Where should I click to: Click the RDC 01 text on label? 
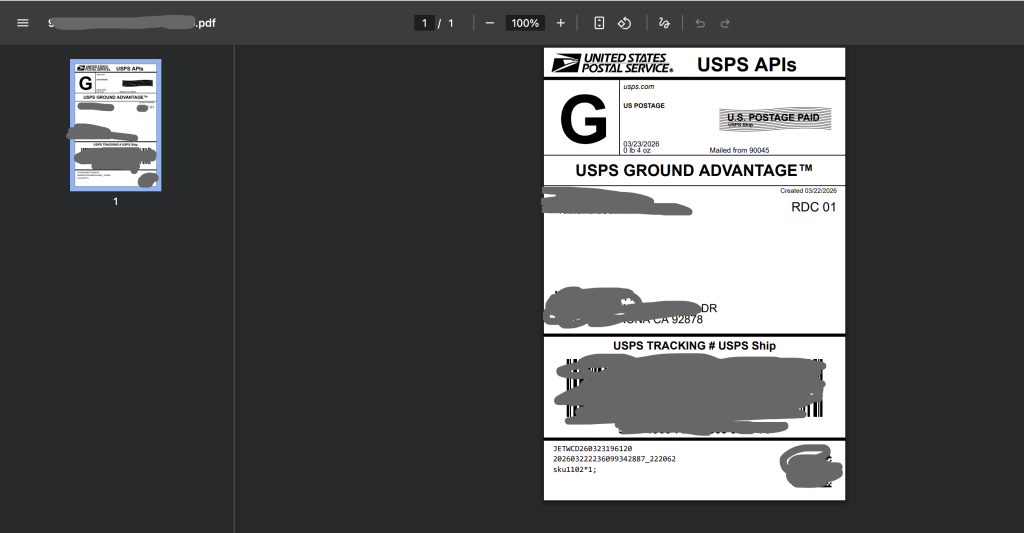click(813, 207)
